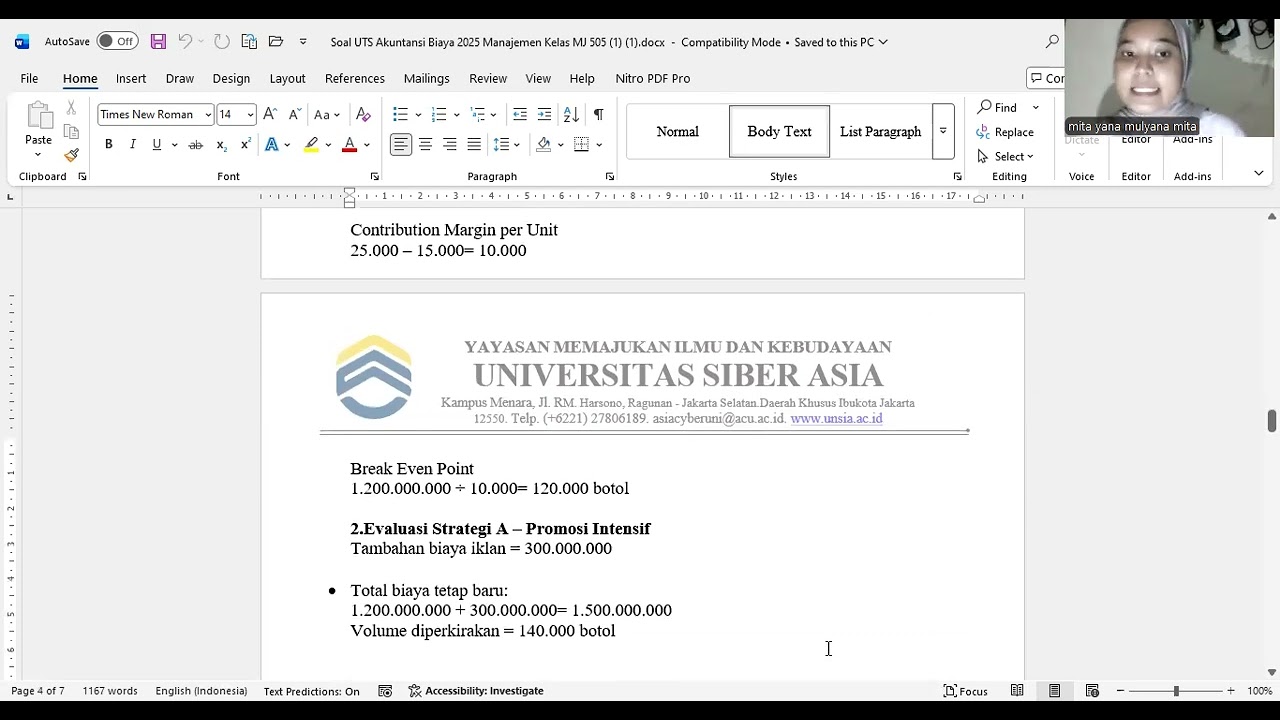Click the vertical scrollbar thumb
The width and height of the screenshot is (1280, 720).
(x=1272, y=421)
